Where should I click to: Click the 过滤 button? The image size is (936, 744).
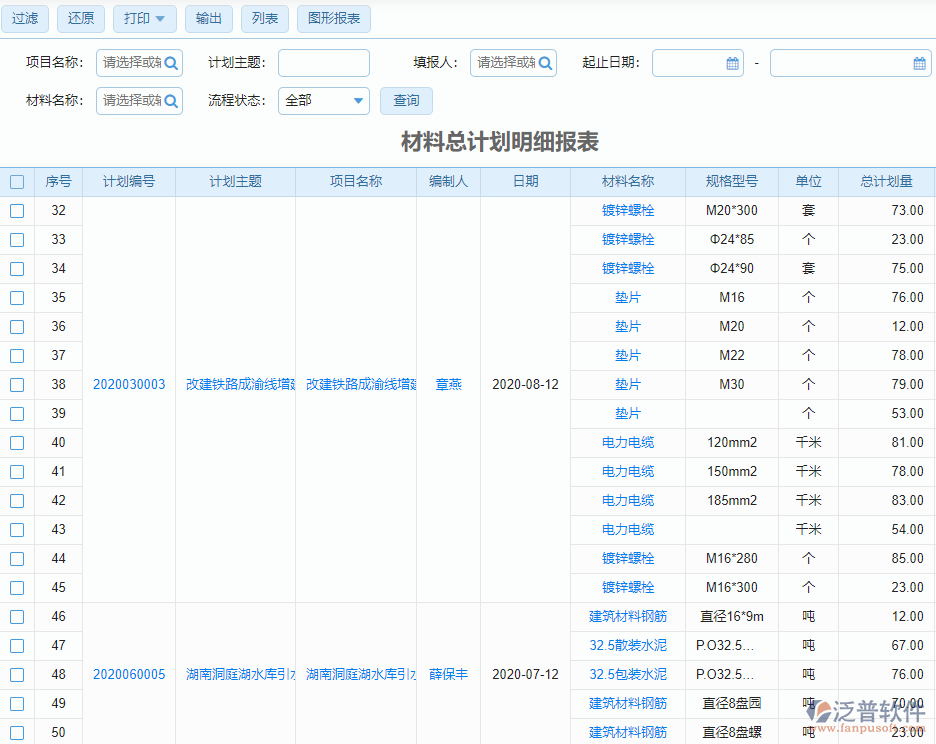[x=24, y=18]
